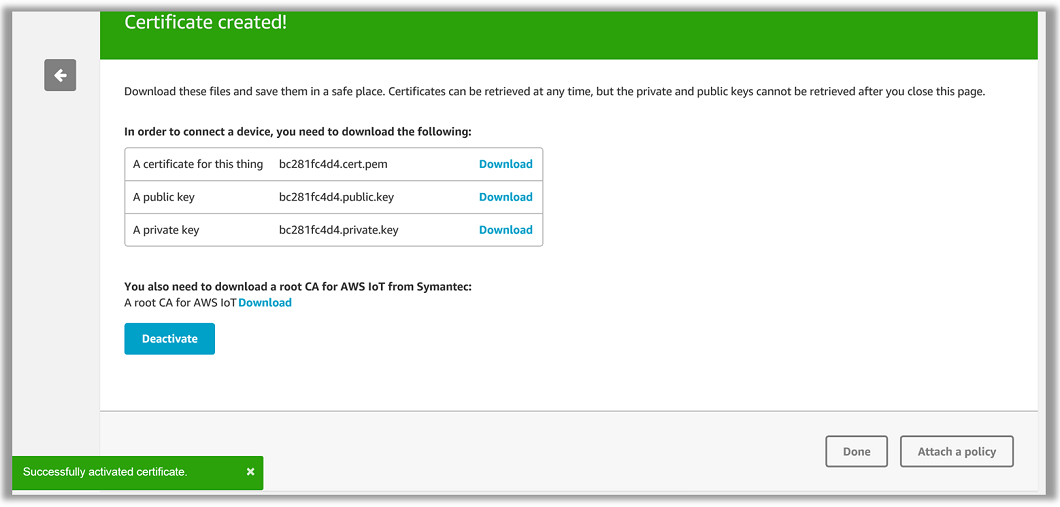Click the Symantec root CA heading text
Image resolution: width=1060 pixels, height=507 pixels.
297,287
